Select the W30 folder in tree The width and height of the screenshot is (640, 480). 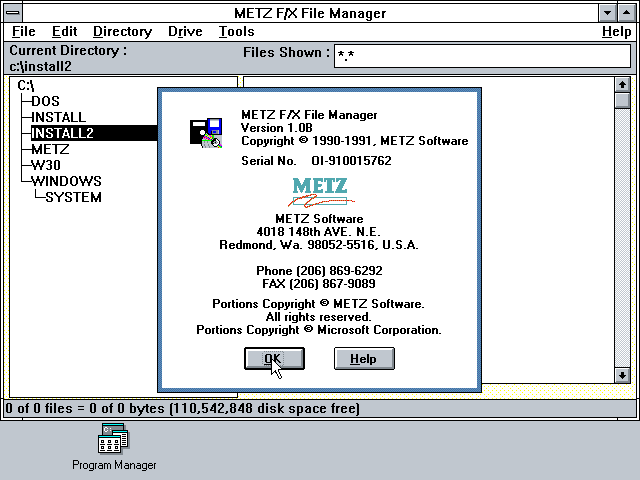[46, 165]
